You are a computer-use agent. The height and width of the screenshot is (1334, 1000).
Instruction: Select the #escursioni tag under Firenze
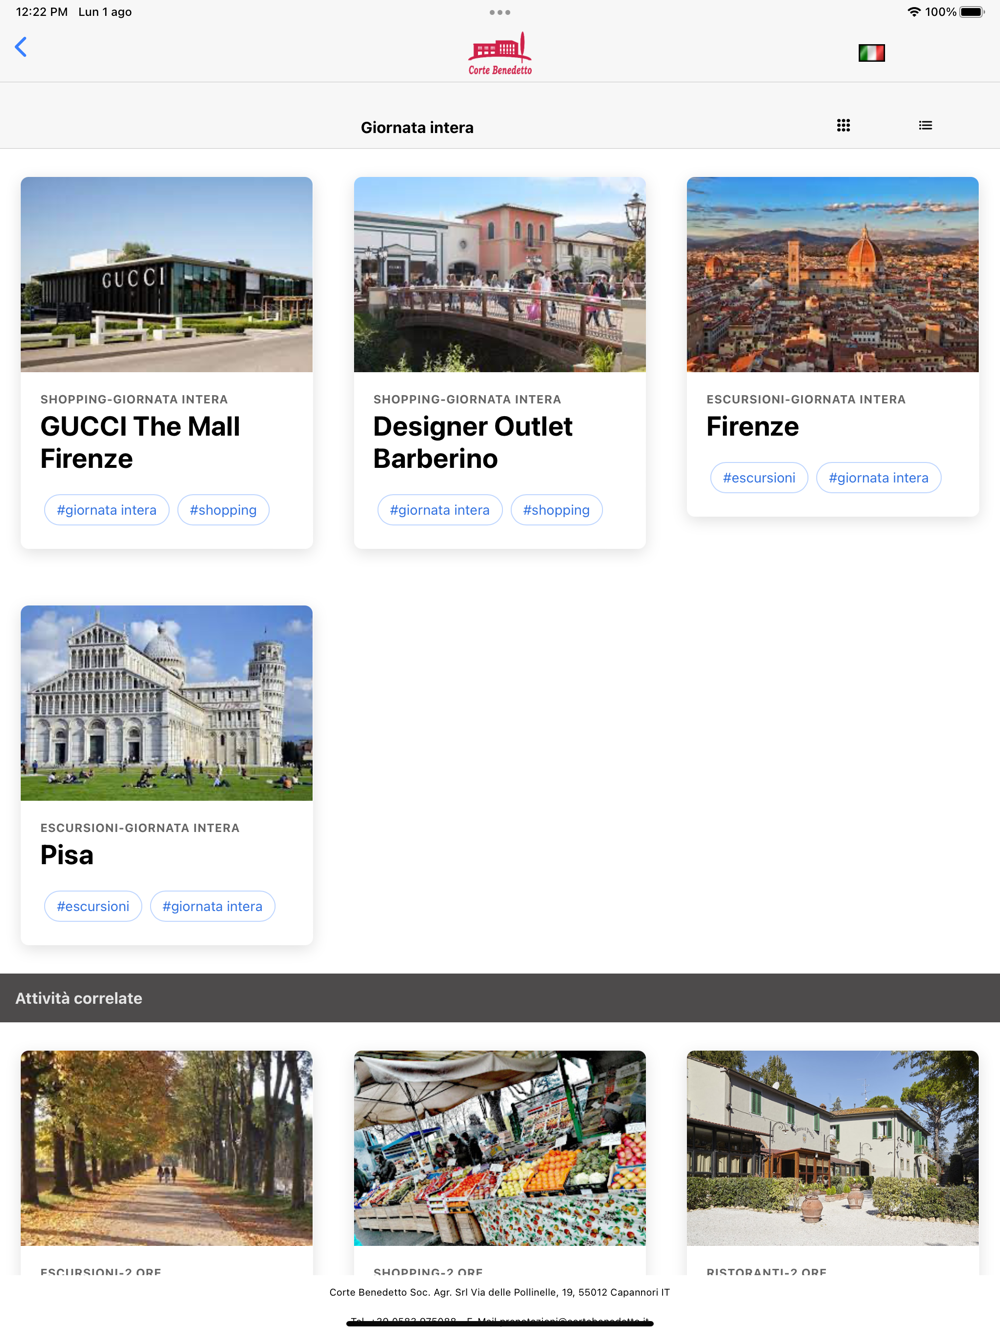pyautogui.click(x=759, y=478)
